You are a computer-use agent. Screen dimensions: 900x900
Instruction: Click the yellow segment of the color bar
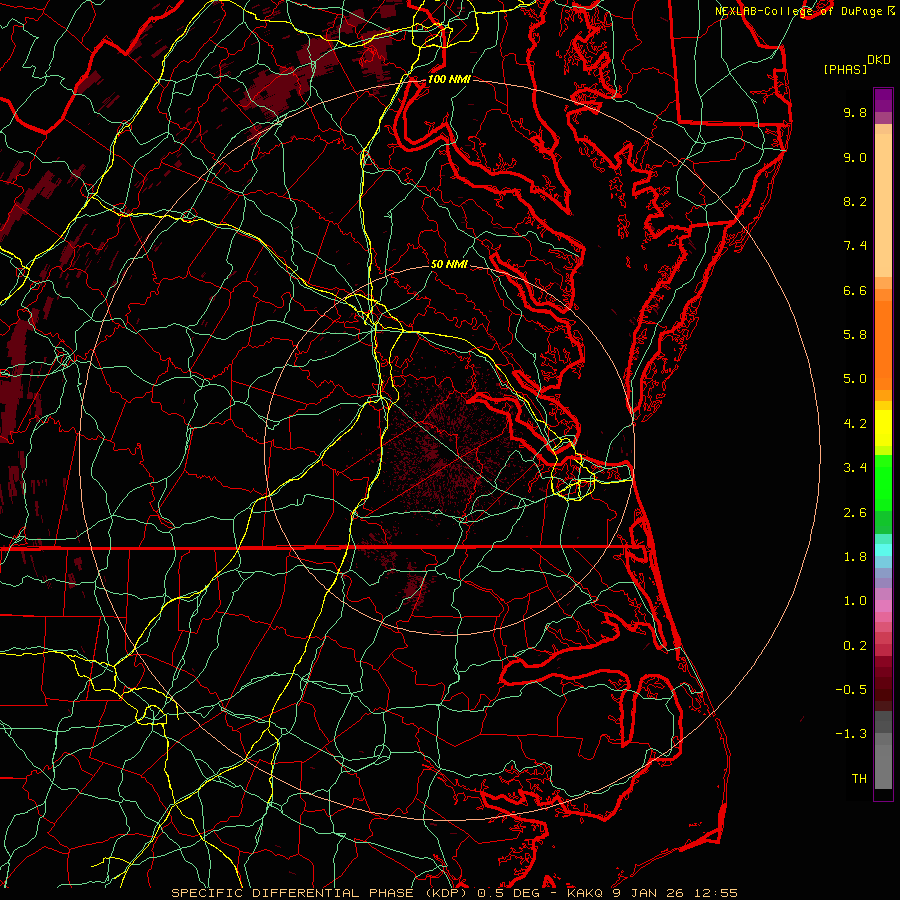(883, 428)
